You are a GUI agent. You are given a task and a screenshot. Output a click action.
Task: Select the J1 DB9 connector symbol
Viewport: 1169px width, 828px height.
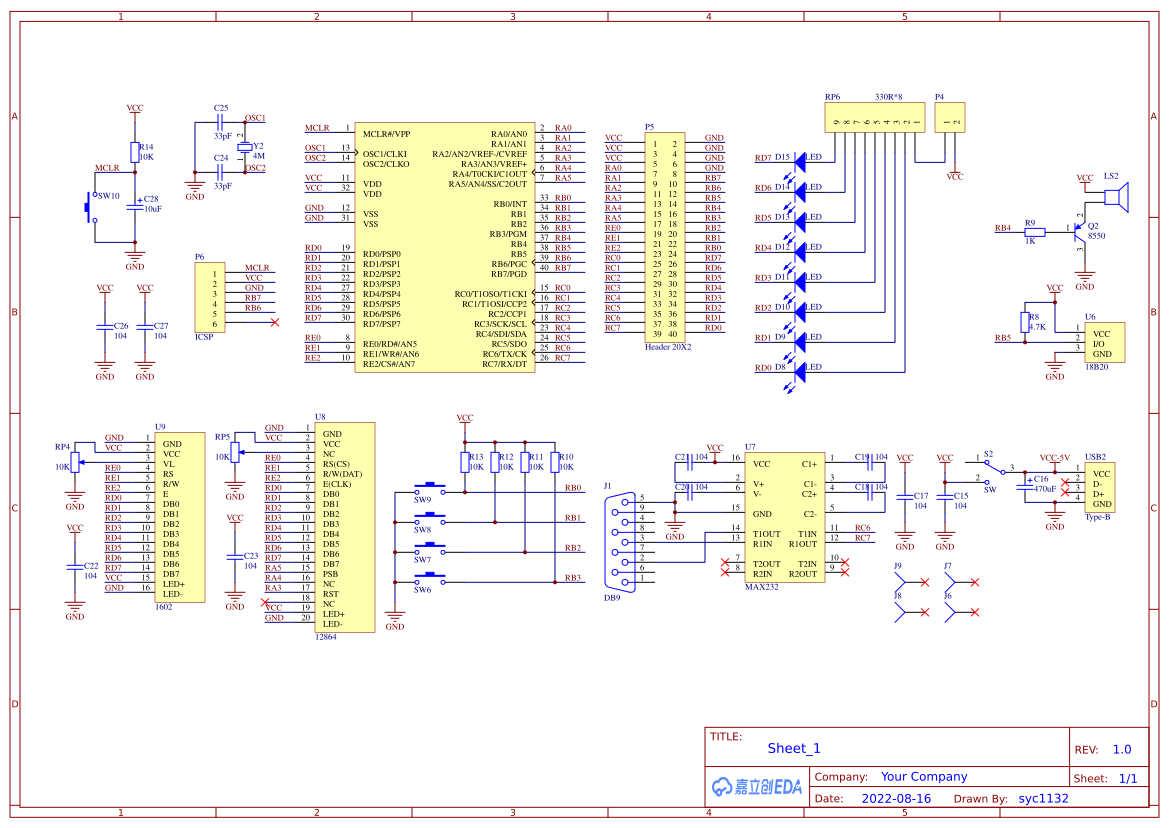(x=622, y=543)
